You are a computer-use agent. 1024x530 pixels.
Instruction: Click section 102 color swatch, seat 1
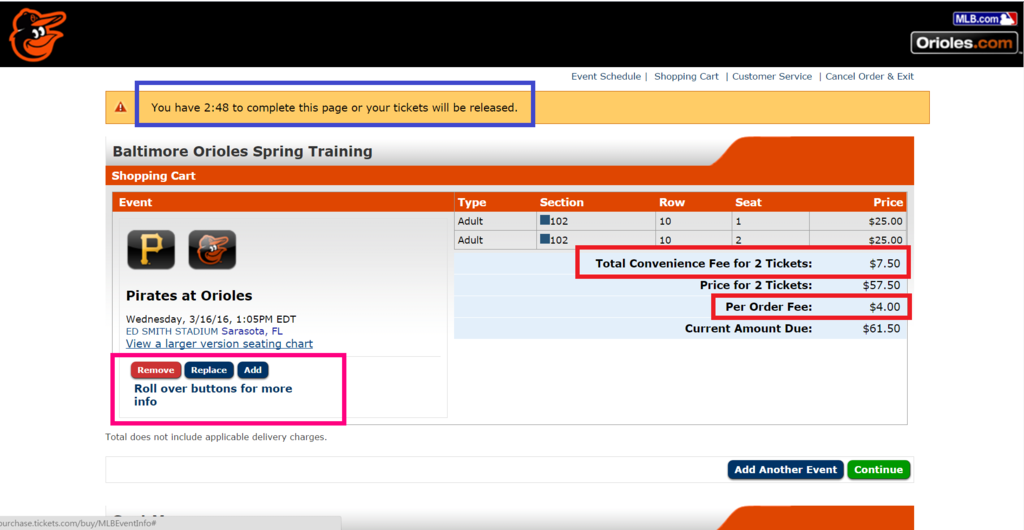click(x=545, y=221)
